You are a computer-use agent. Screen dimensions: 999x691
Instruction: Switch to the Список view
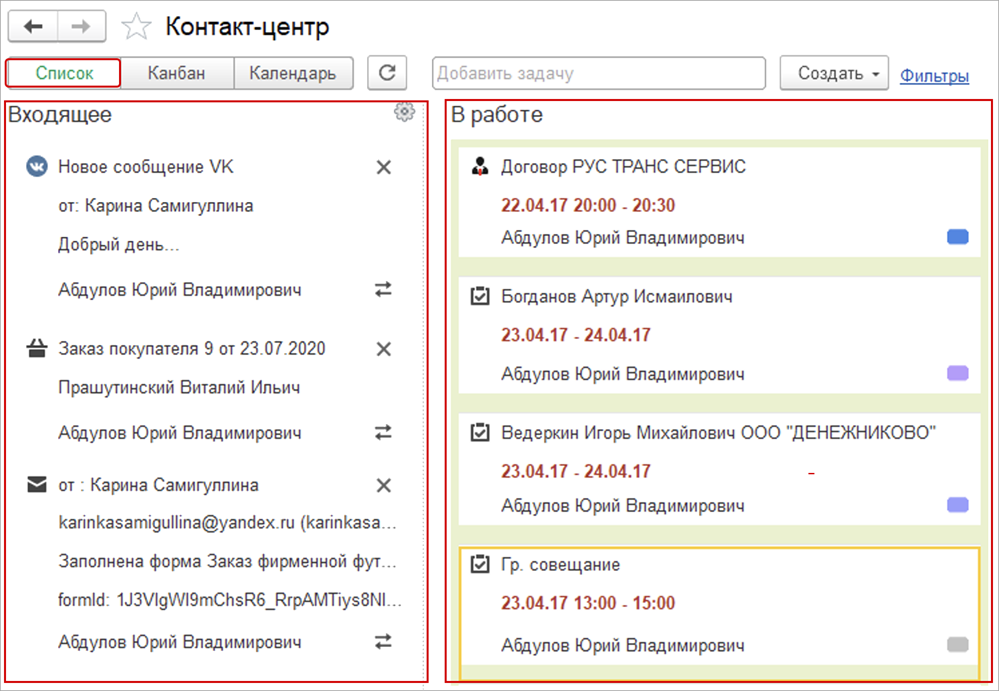64,73
